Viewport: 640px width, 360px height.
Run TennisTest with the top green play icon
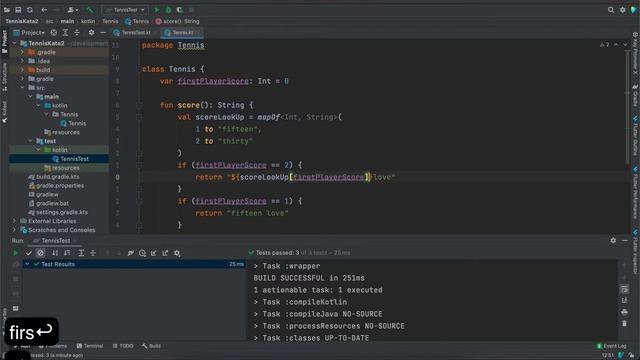pyautogui.click(x=157, y=9)
